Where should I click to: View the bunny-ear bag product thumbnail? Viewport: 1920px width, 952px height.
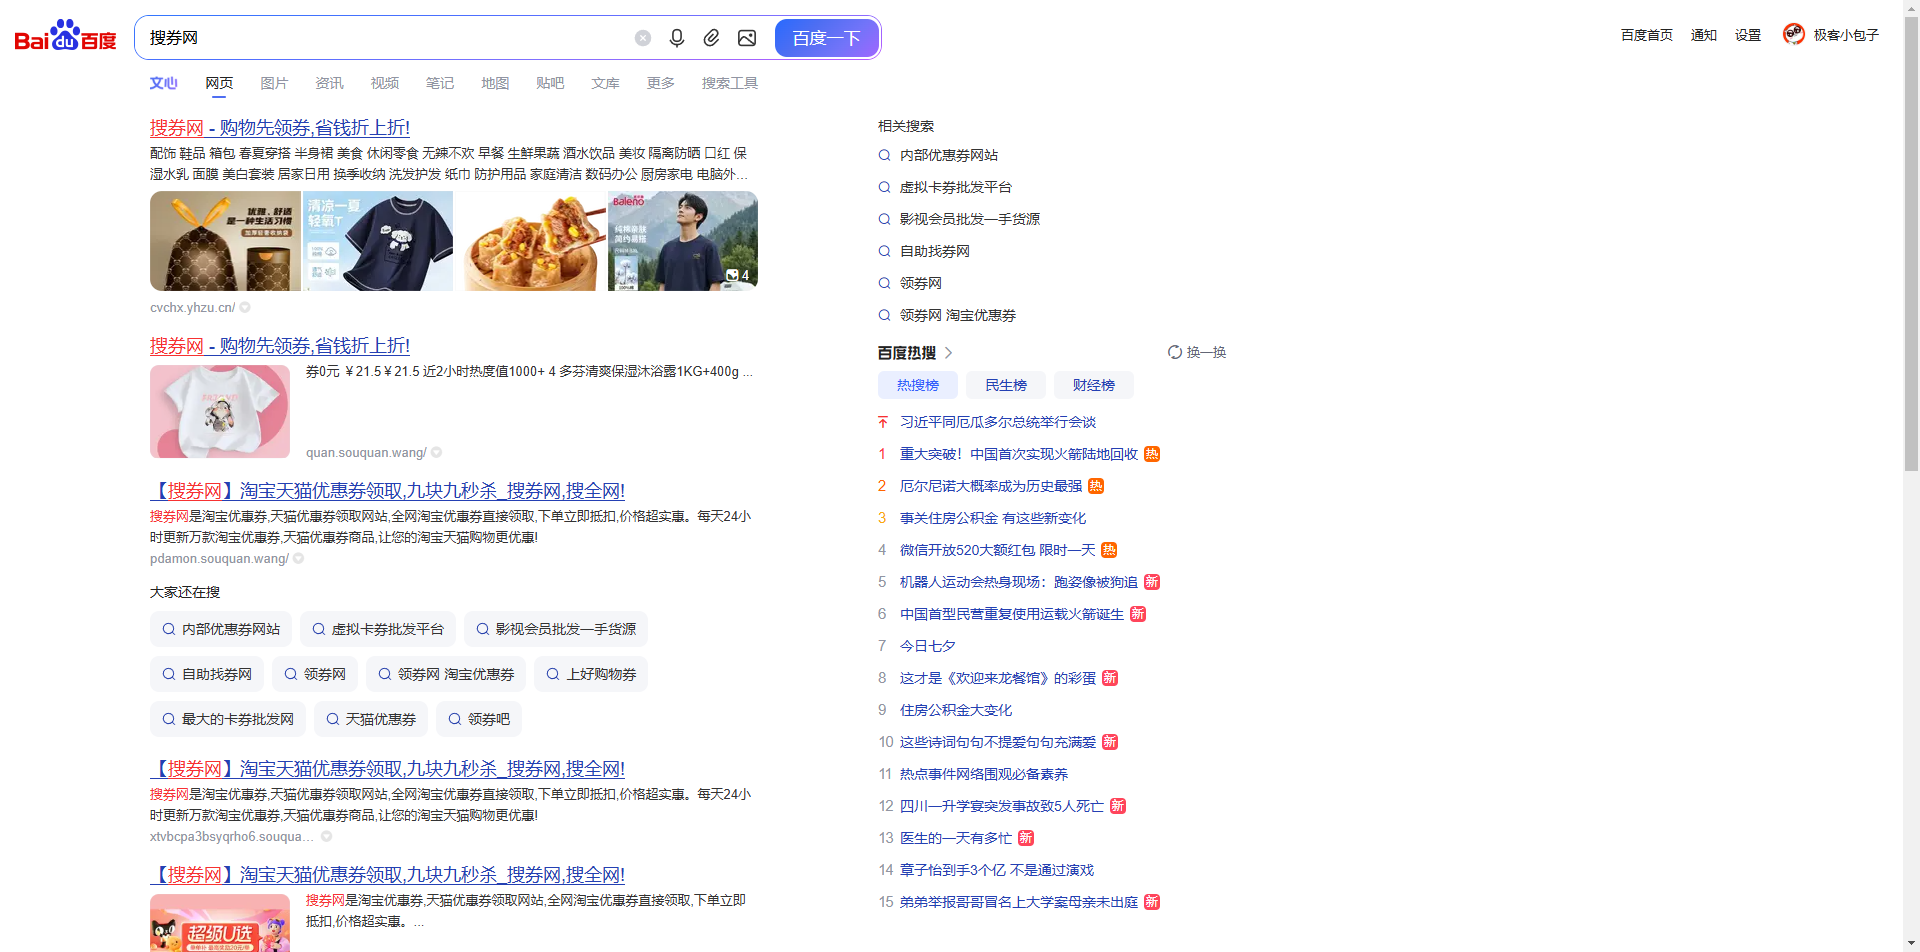tap(225, 241)
